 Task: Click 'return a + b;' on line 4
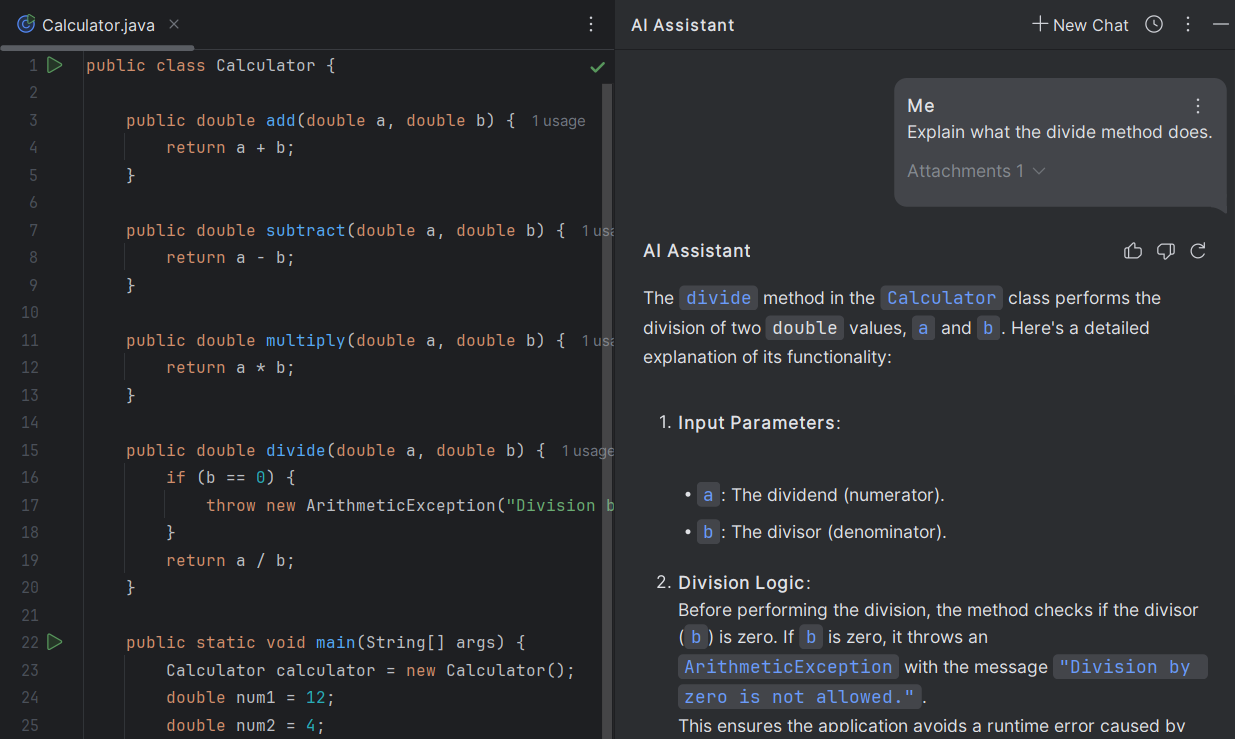coord(230,147)
